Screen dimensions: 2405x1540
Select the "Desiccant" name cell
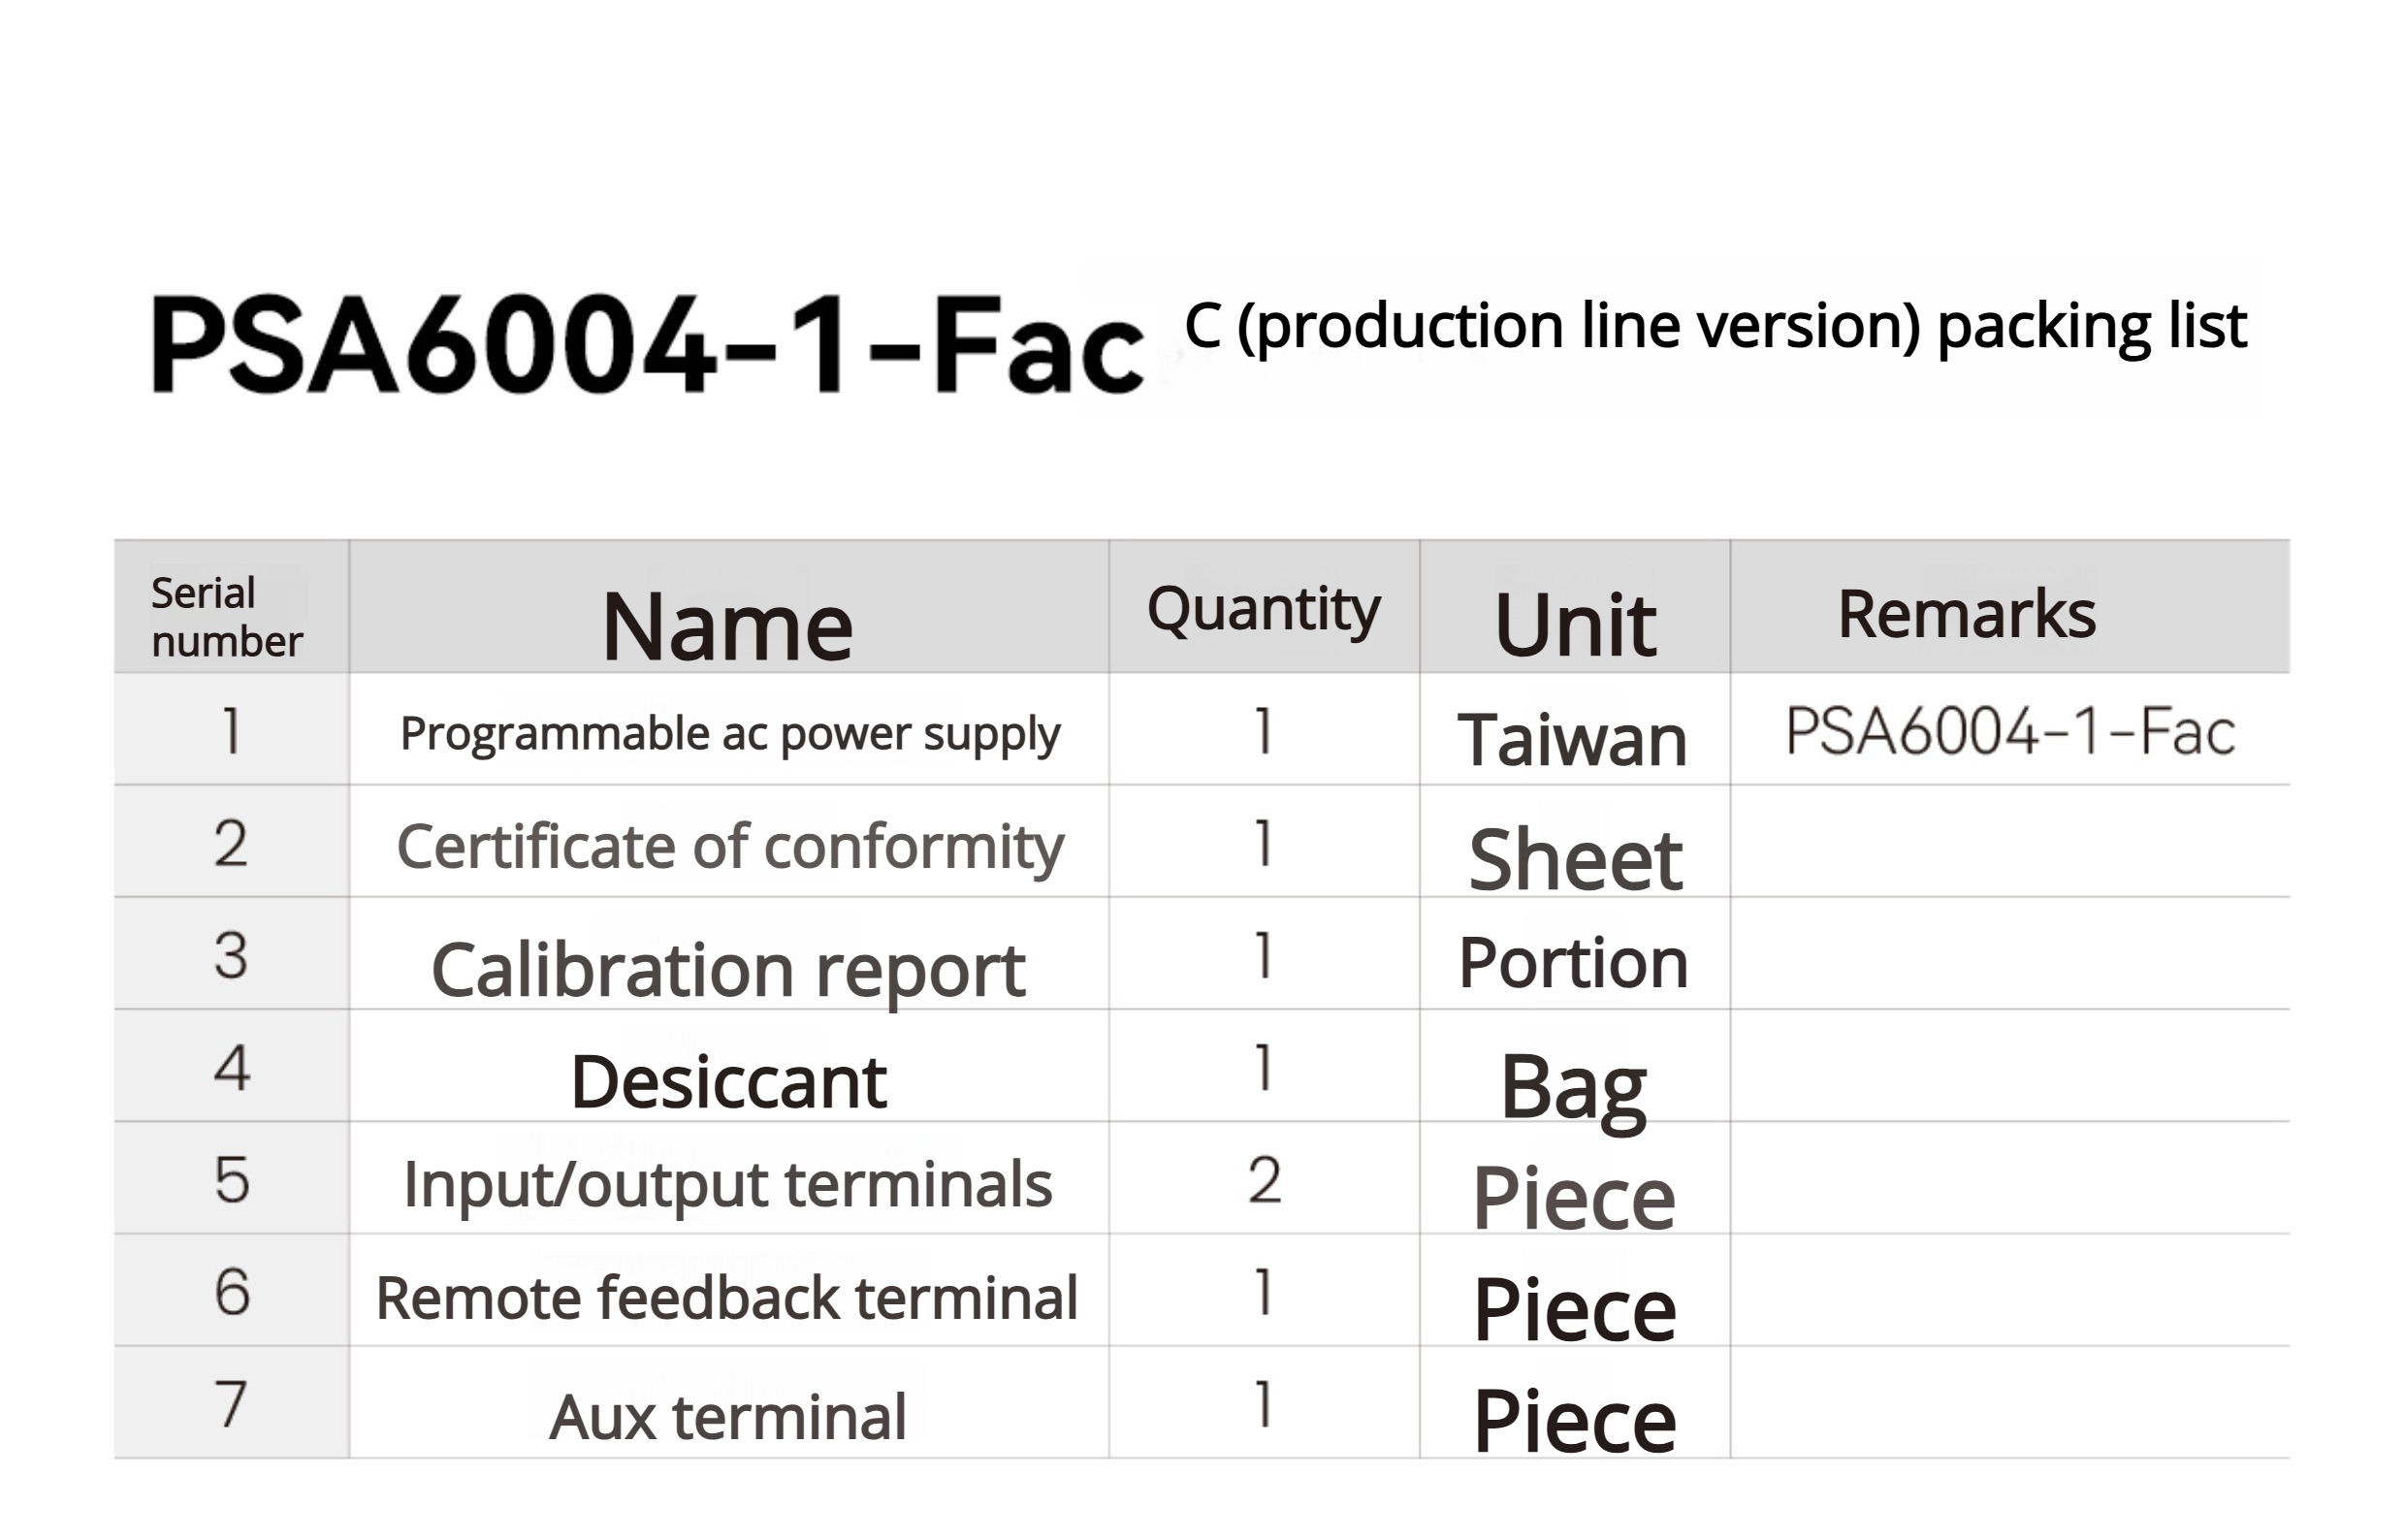point(728,1082)
